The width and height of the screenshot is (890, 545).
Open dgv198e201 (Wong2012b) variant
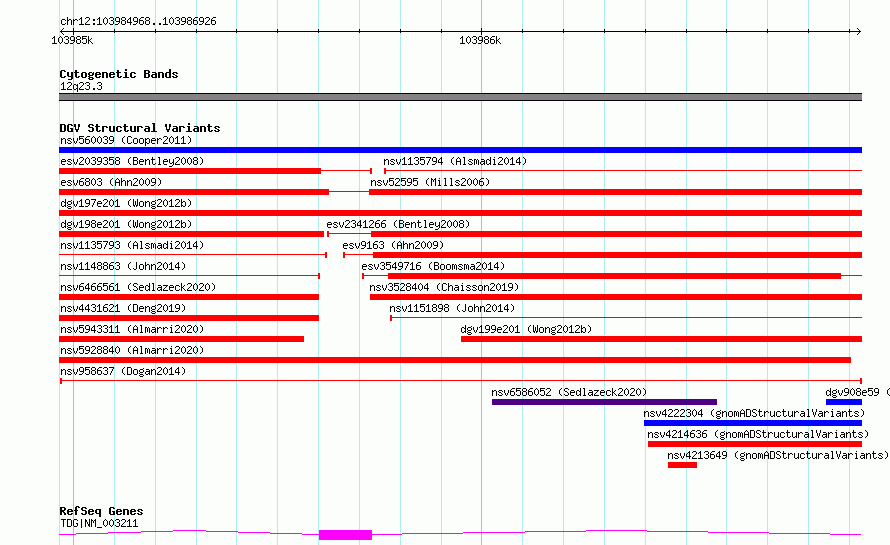point(126,224)
